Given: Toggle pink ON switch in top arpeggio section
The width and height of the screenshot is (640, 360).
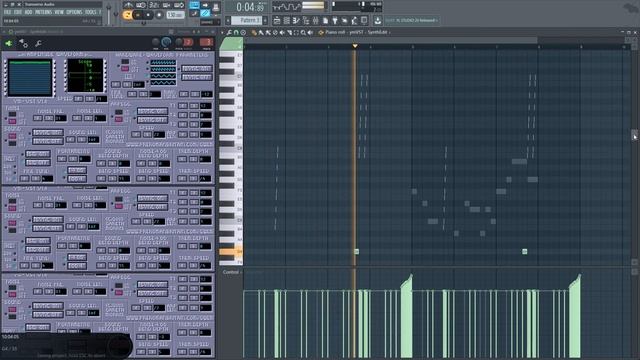Looking at the screenshot, I should click(118, 119).
